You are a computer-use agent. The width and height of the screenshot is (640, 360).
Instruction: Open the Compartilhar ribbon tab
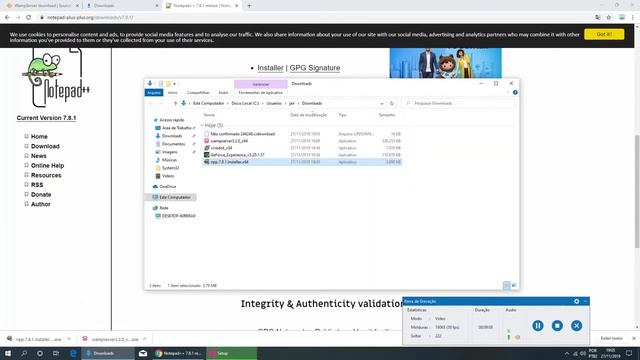tap(198, 93)
